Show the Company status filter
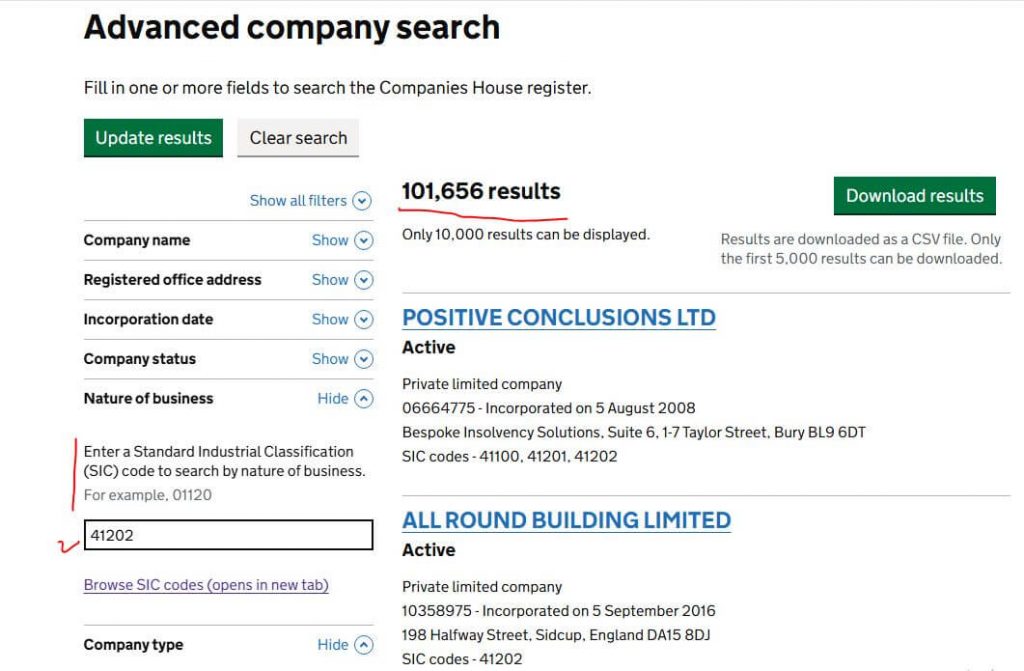The height and width of the screenshot is (671, 1024). [x=330, y=359]
